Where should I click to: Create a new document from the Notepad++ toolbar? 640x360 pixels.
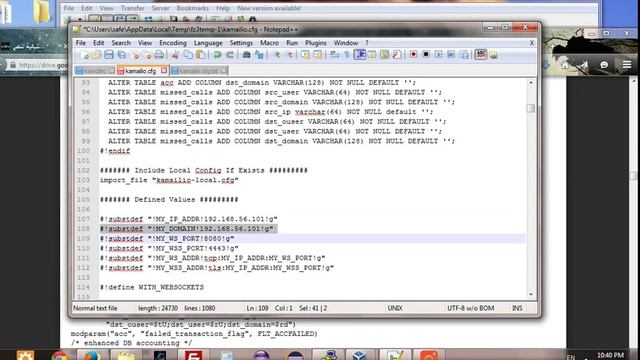click(x=85, y=55)
